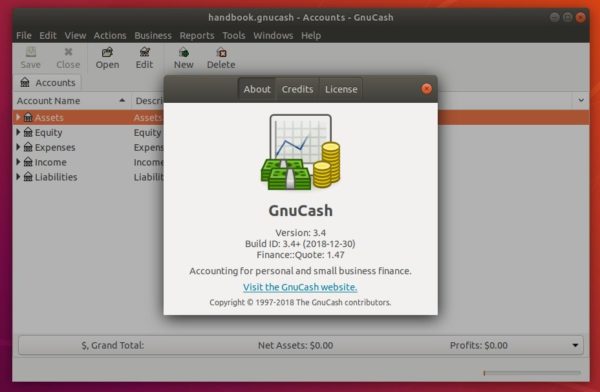Click the bank icon beside Expenses

(28, 147)
